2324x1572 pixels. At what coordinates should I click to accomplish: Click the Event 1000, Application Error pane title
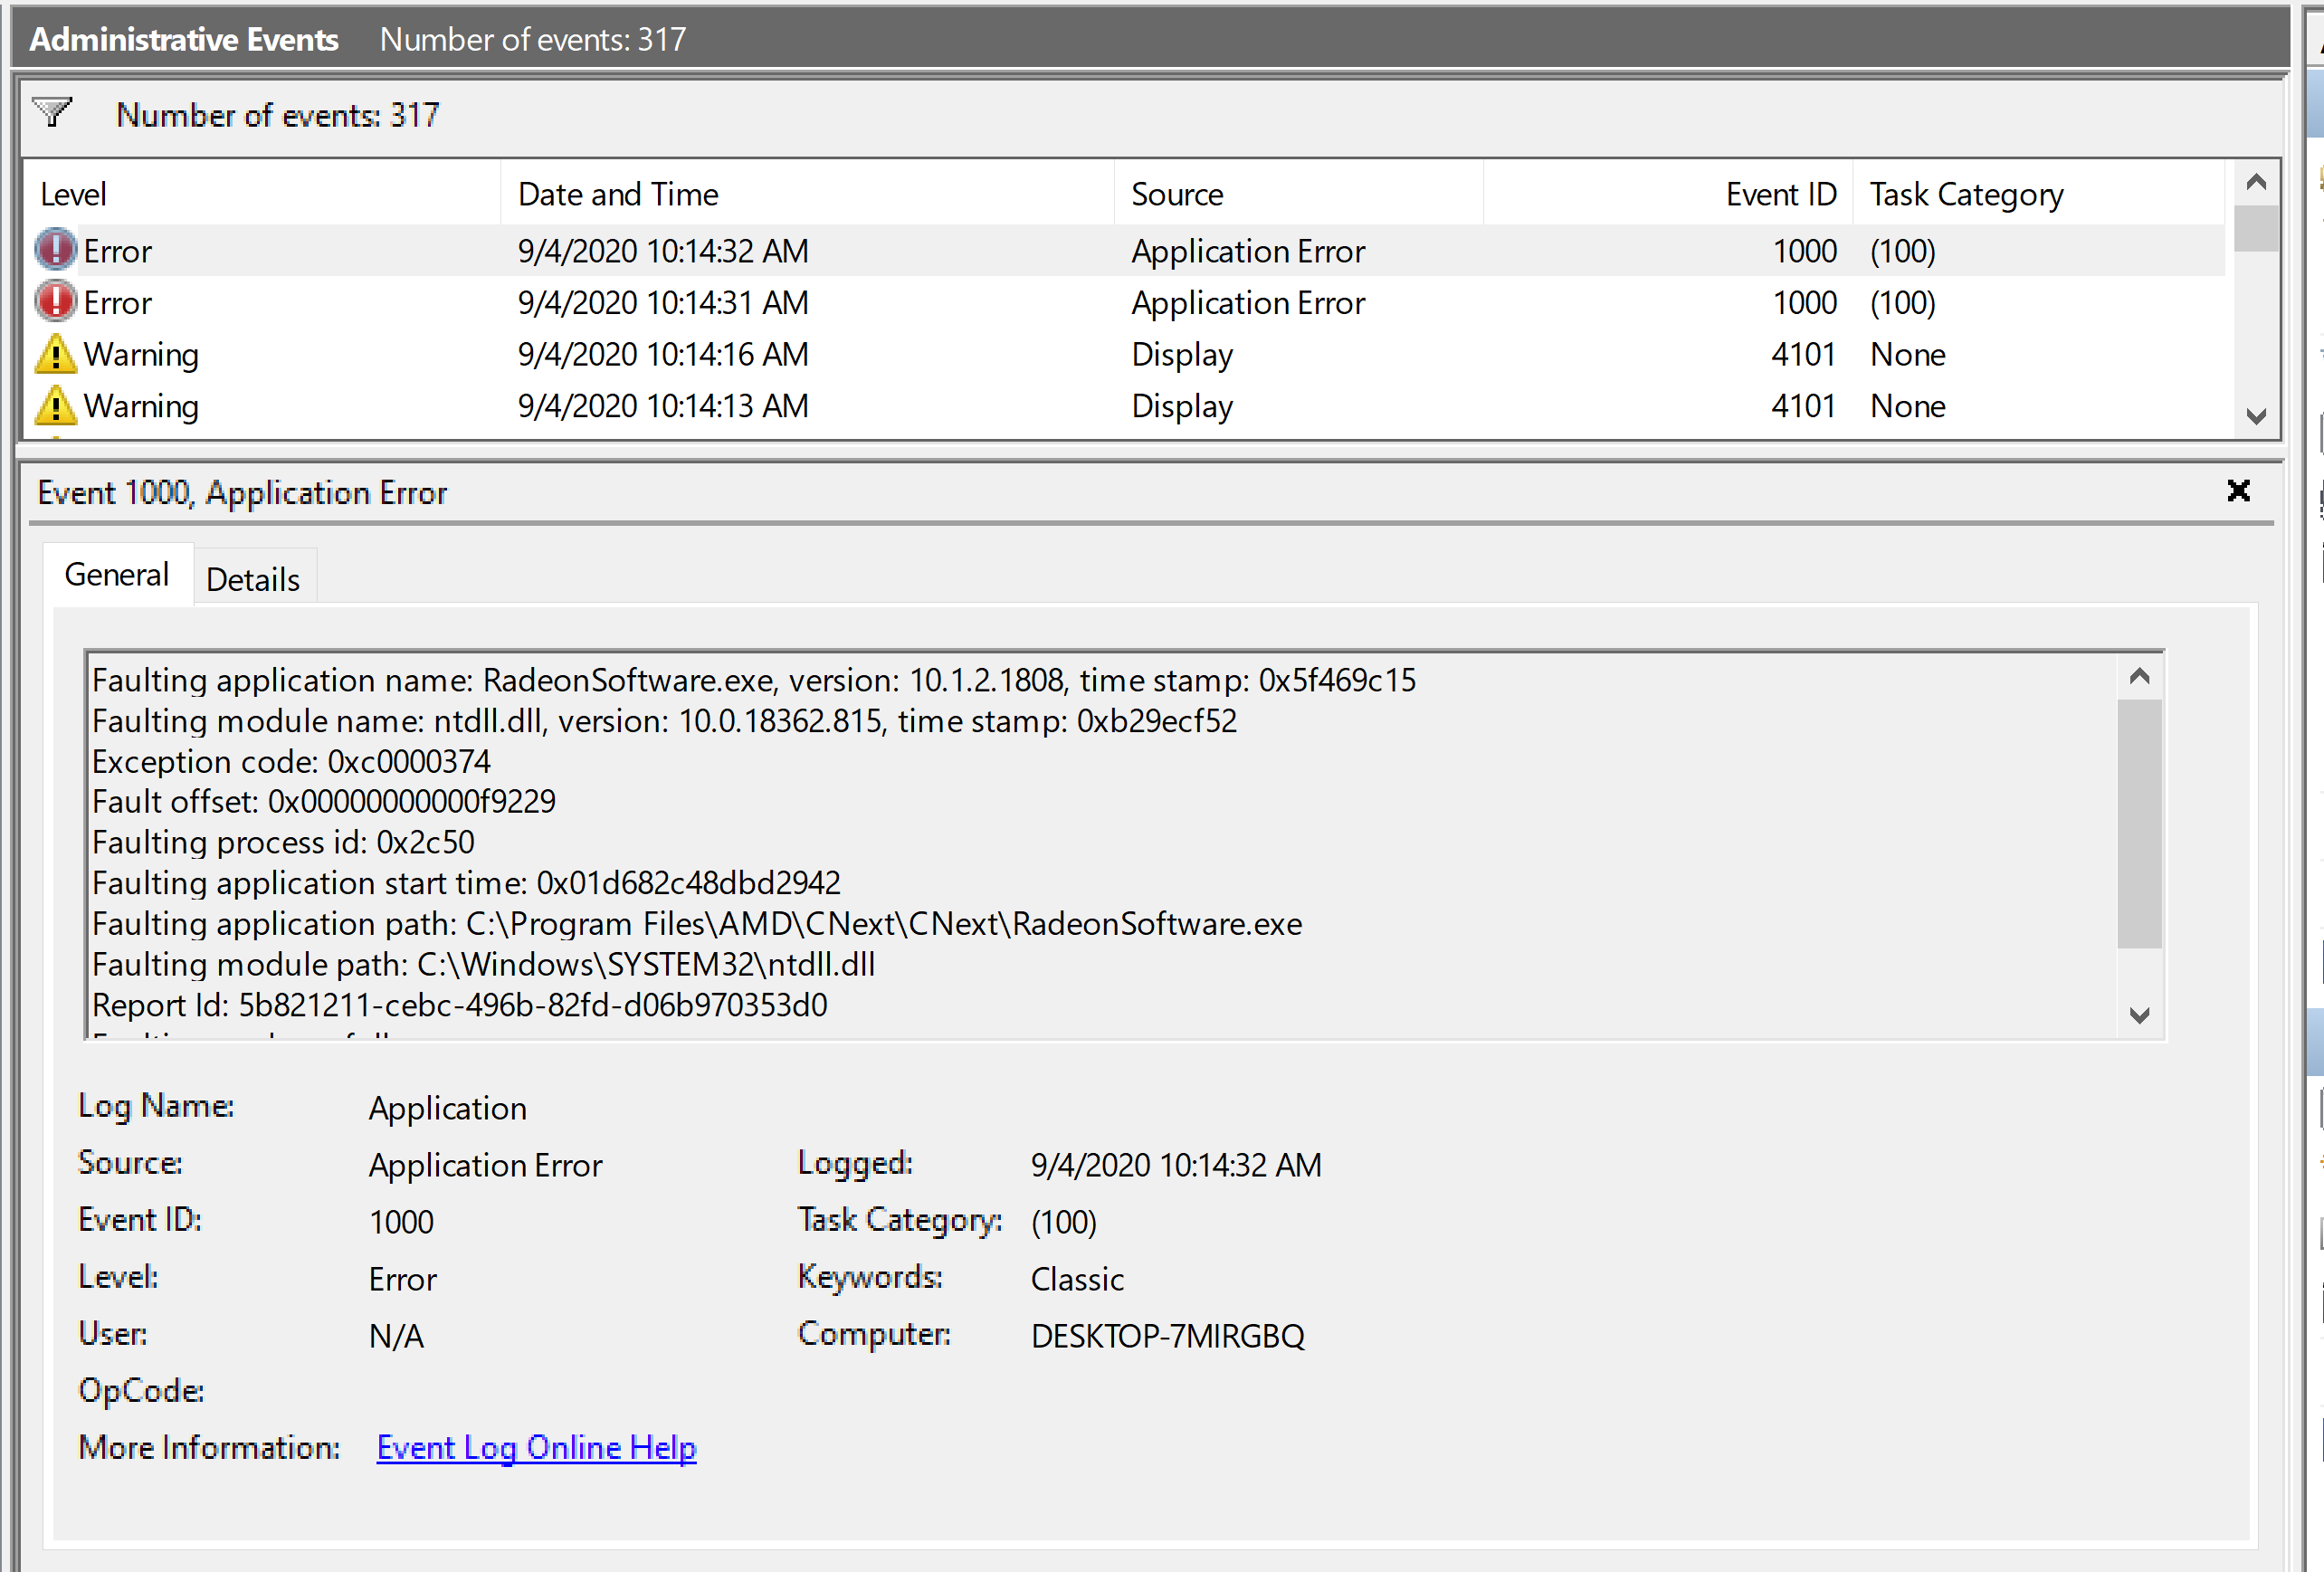(x=242, y=493)
